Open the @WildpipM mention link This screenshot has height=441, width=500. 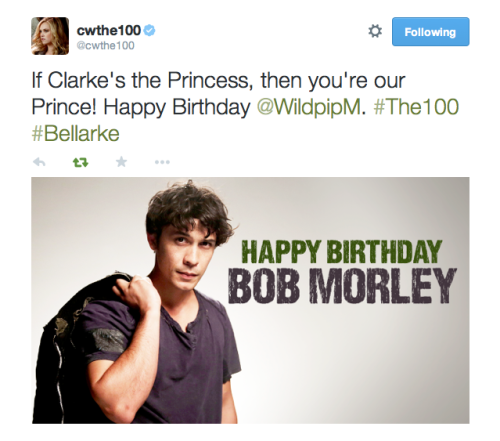(309, 107)
